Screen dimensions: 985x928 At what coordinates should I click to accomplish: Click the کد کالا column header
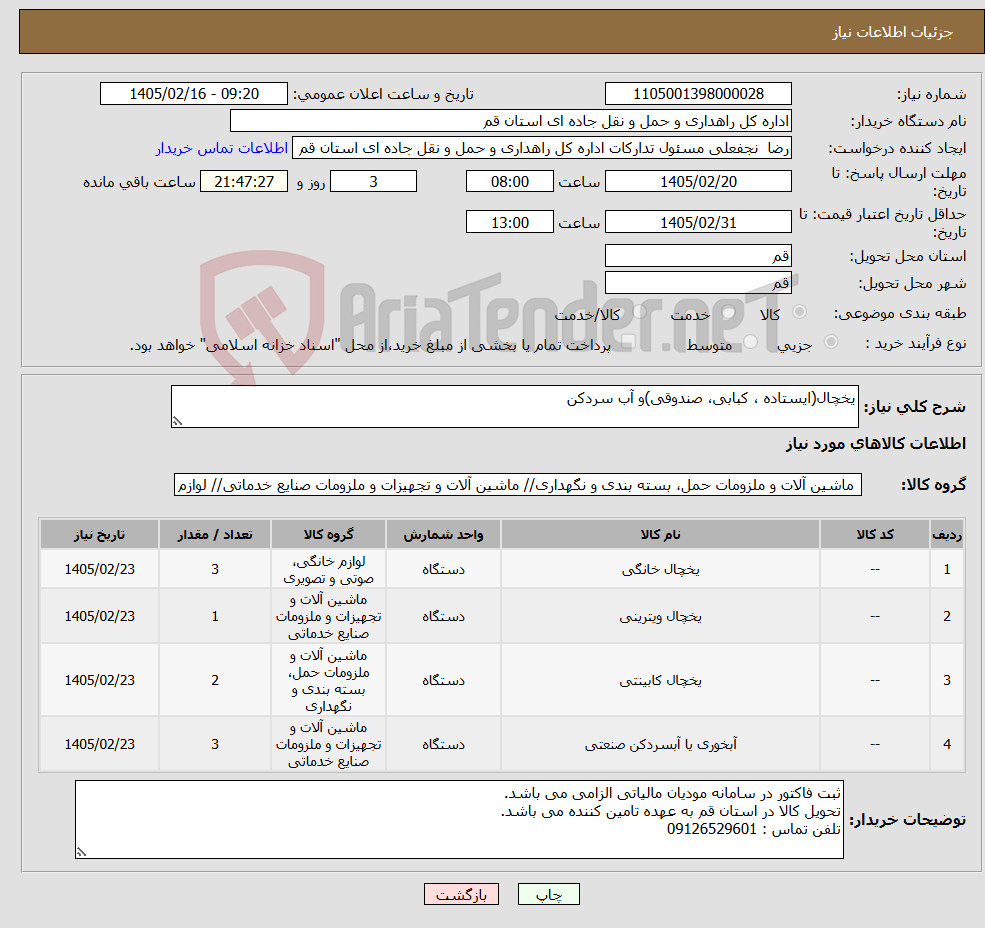(x=874, y=534)
